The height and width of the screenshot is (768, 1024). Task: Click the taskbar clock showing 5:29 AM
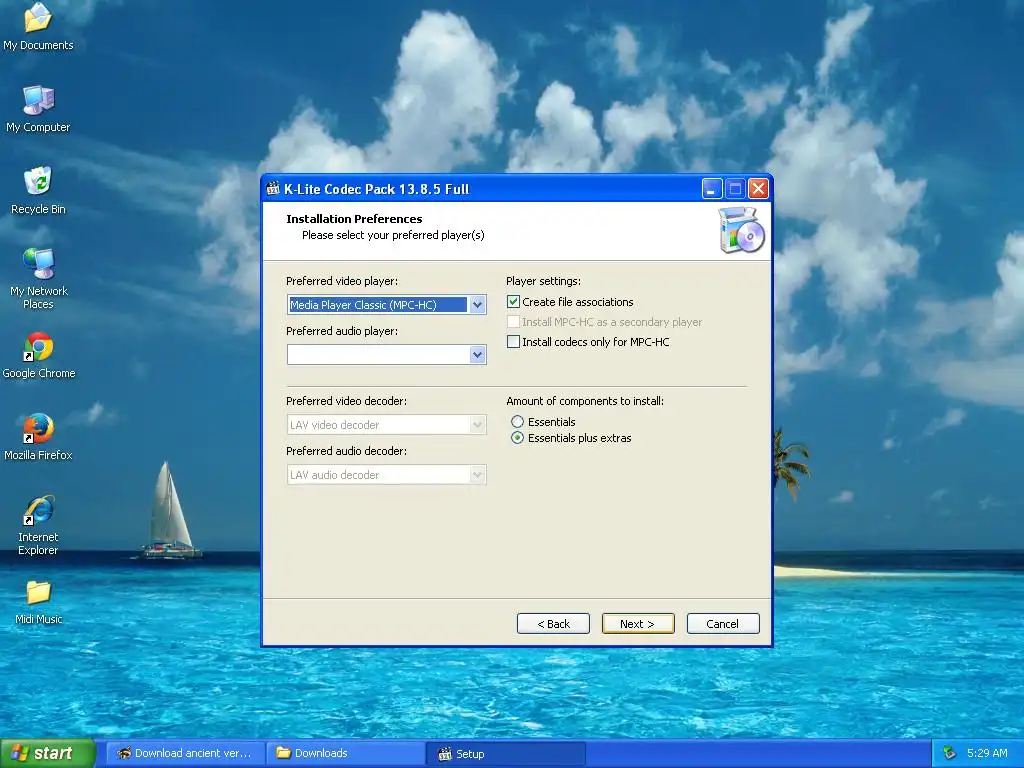987,753
